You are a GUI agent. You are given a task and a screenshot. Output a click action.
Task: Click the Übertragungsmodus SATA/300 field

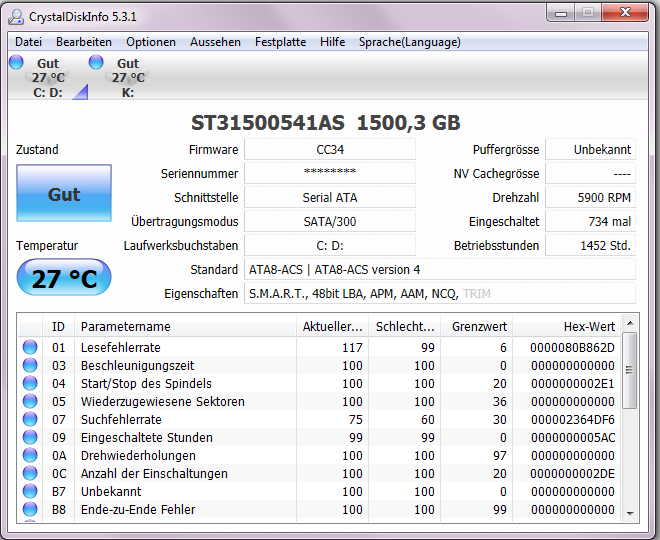coord(330,221)
